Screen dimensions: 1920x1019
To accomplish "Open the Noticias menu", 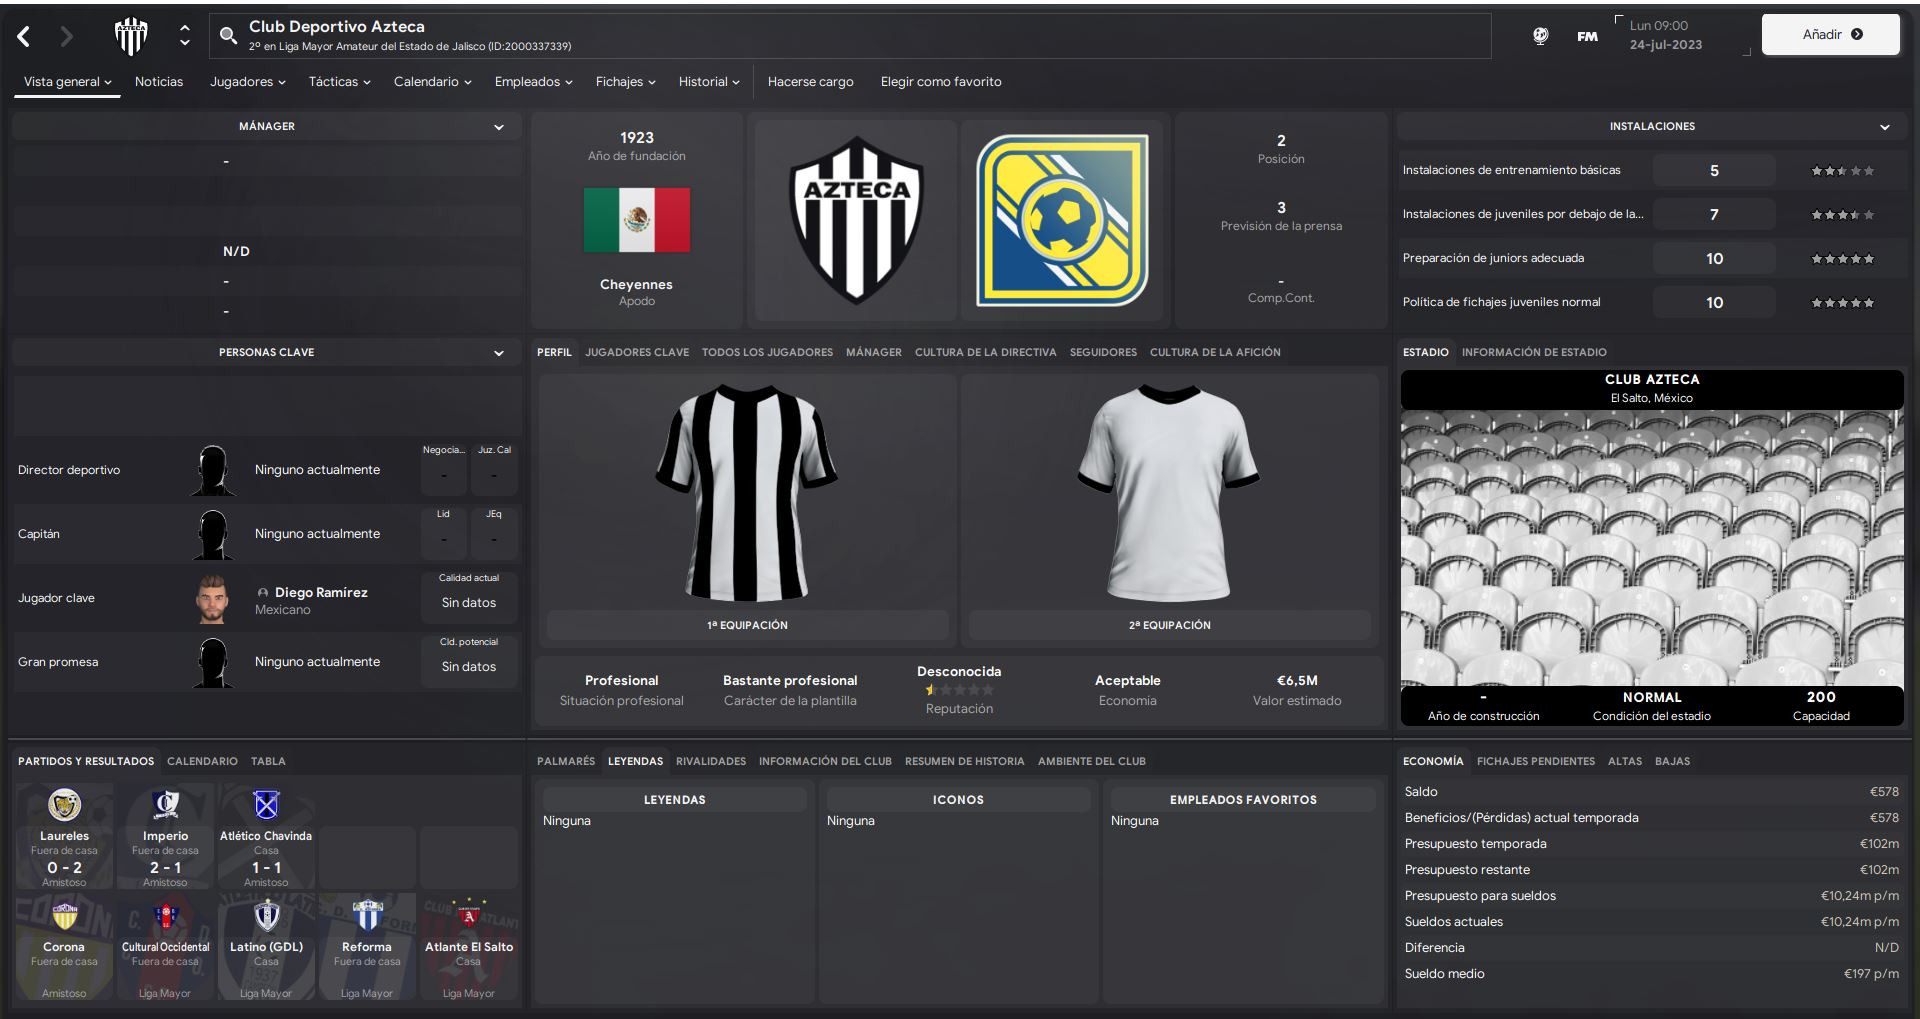I will (x=159, y=82).
